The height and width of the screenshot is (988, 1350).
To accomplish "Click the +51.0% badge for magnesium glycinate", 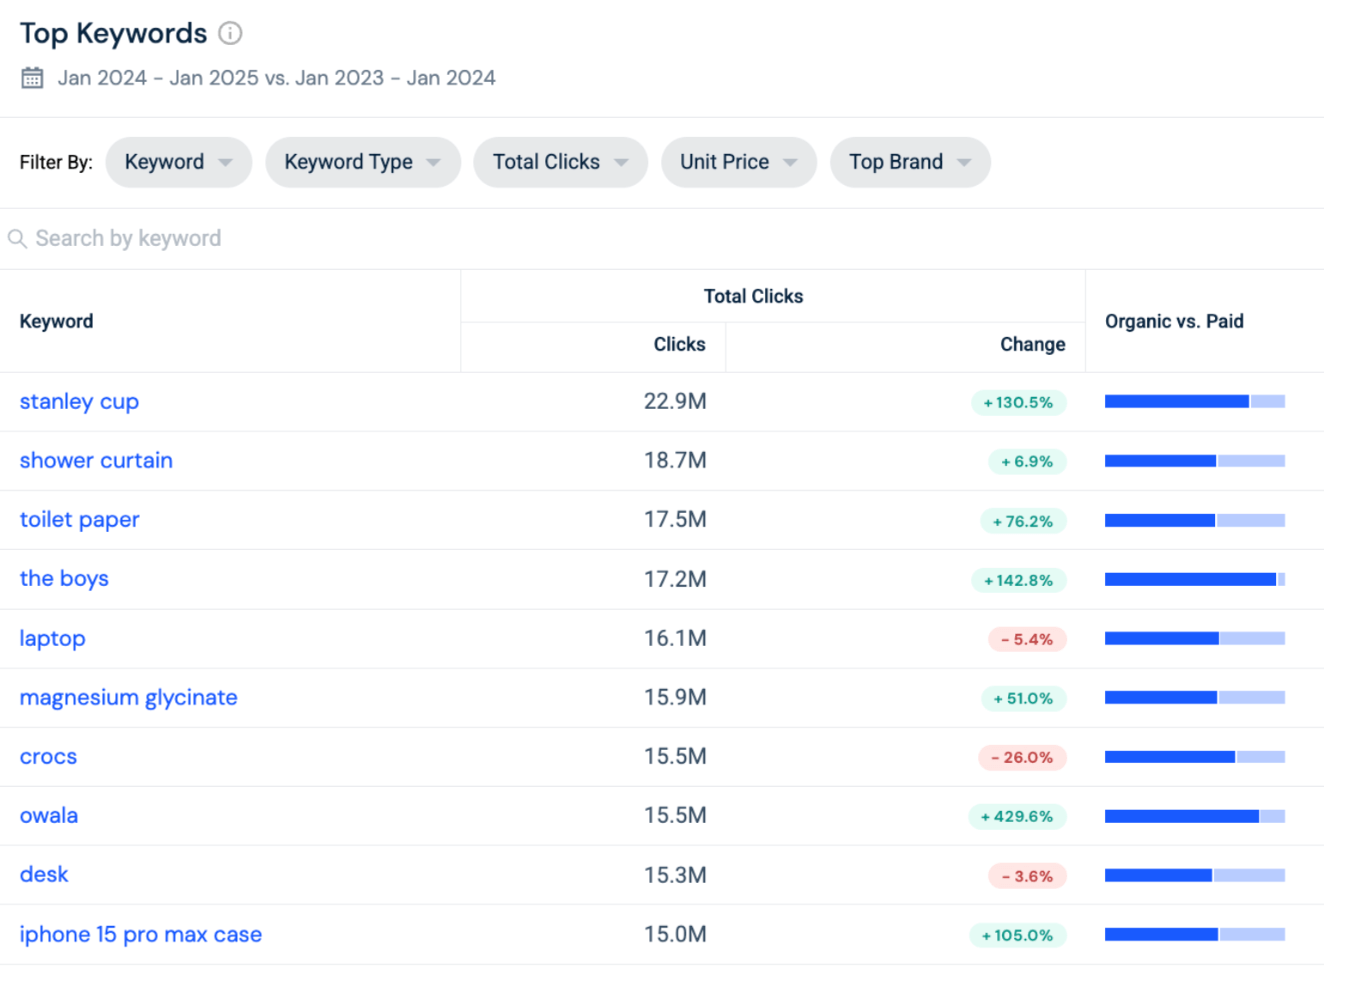I will [x=1023, y=698].
